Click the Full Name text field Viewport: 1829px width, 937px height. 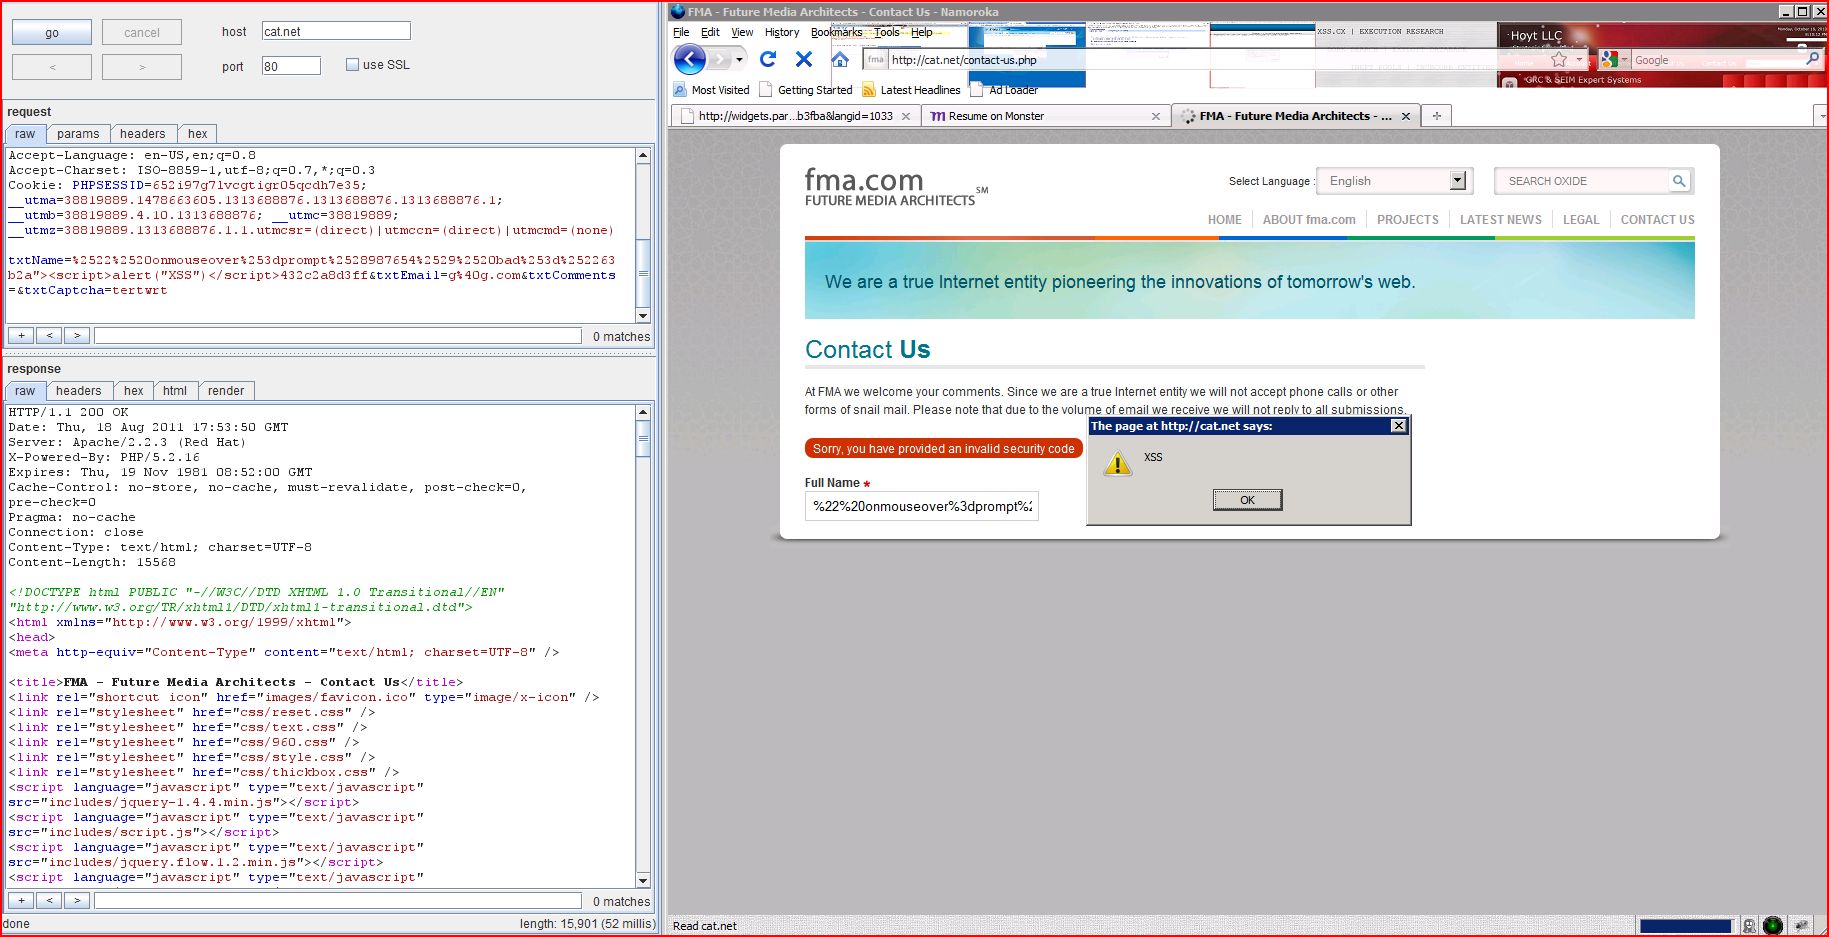coord(922,506)
